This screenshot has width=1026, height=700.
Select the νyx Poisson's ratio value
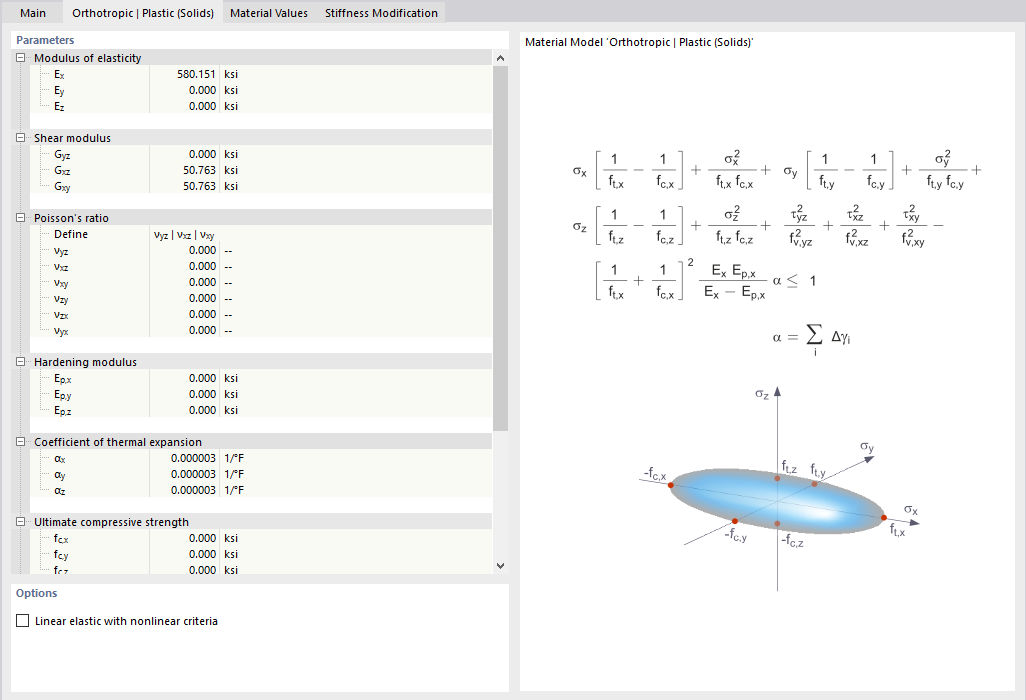[x=185, y=330]
